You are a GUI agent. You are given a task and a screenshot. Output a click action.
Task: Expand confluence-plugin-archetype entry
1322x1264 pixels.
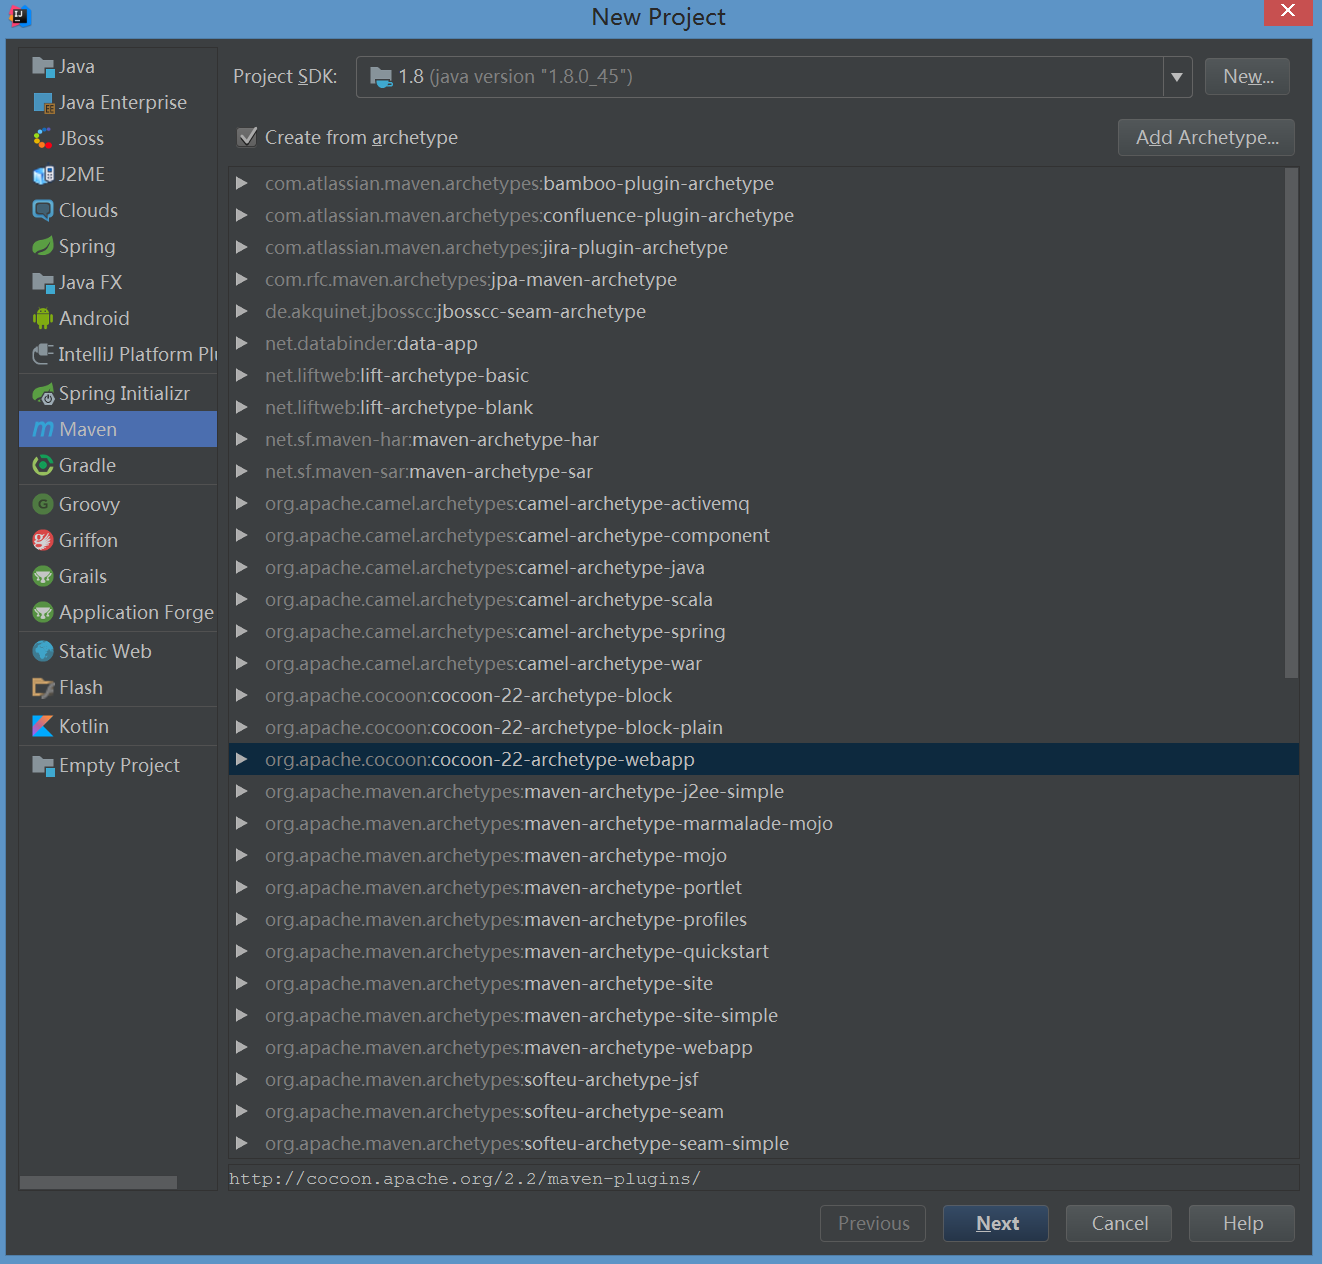(x=241, y=215)
